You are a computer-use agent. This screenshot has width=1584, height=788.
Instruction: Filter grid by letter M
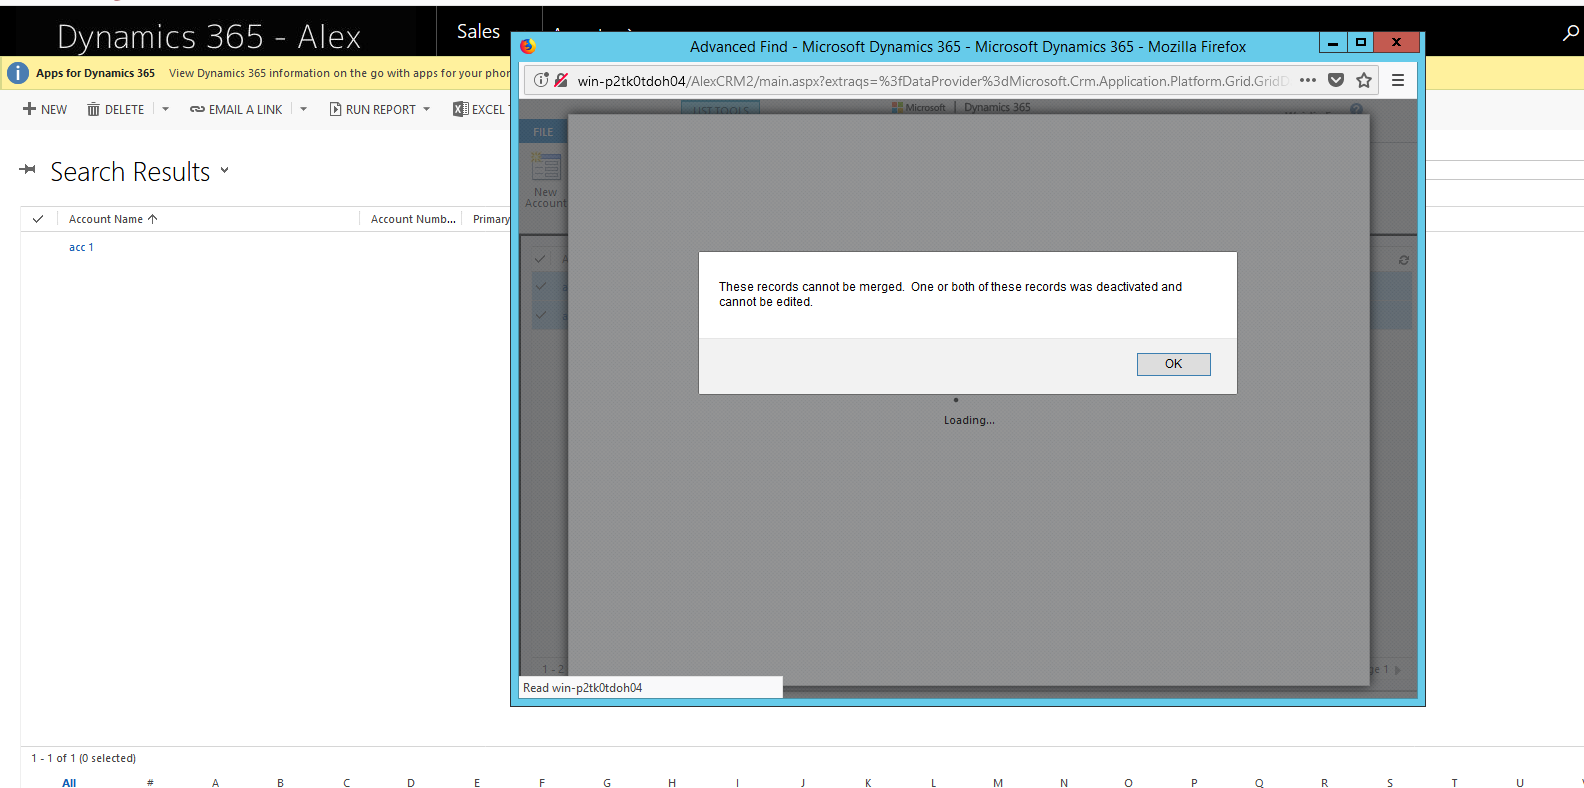point(998,783)
